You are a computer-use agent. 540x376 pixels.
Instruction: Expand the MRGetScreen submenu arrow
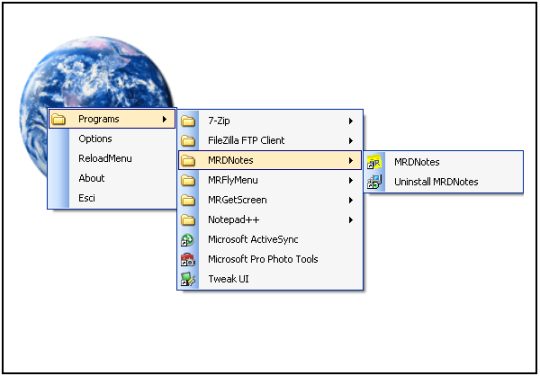[x=351, y=200]
